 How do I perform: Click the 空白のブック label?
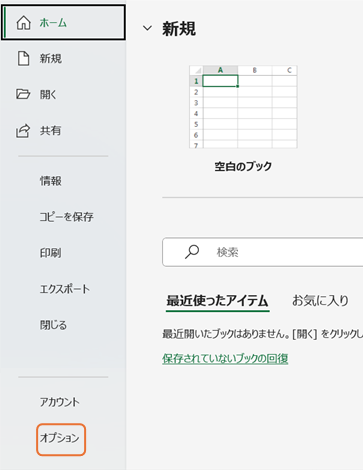[243, 166]
